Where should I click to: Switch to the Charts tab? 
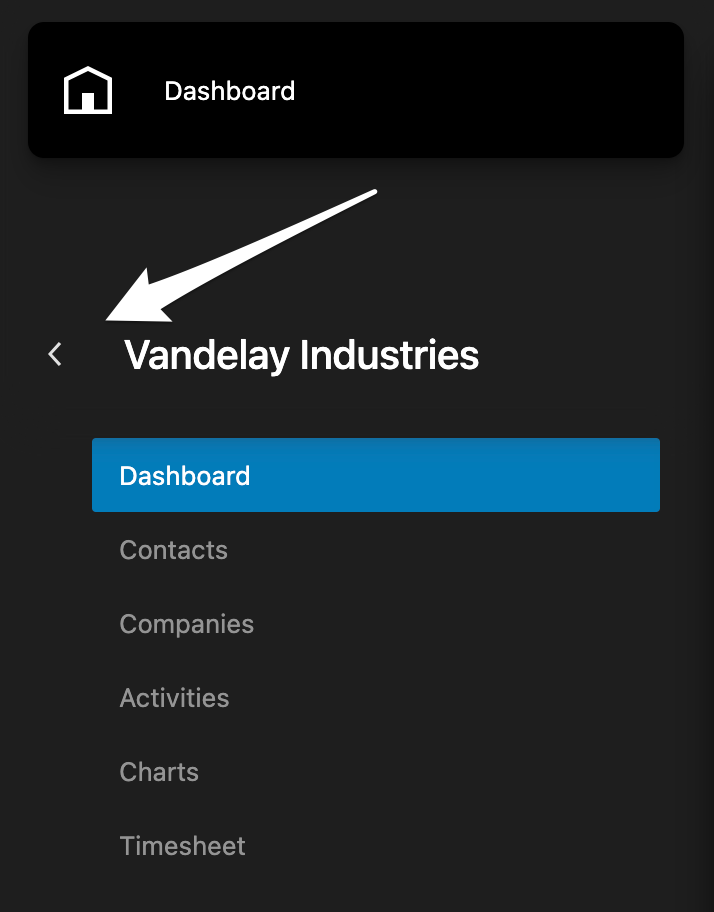158,772
